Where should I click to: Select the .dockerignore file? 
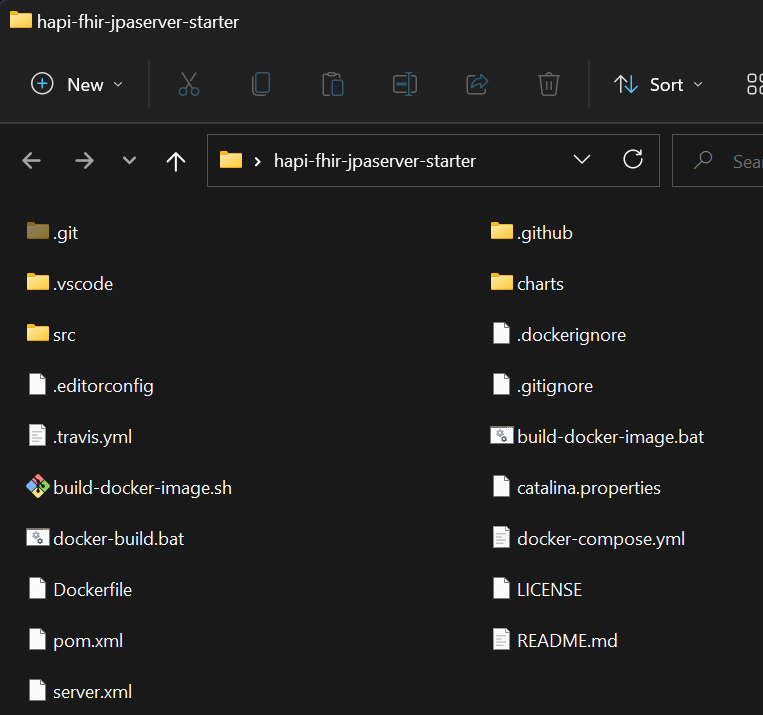pyautogui.click(x=559, y=335)
